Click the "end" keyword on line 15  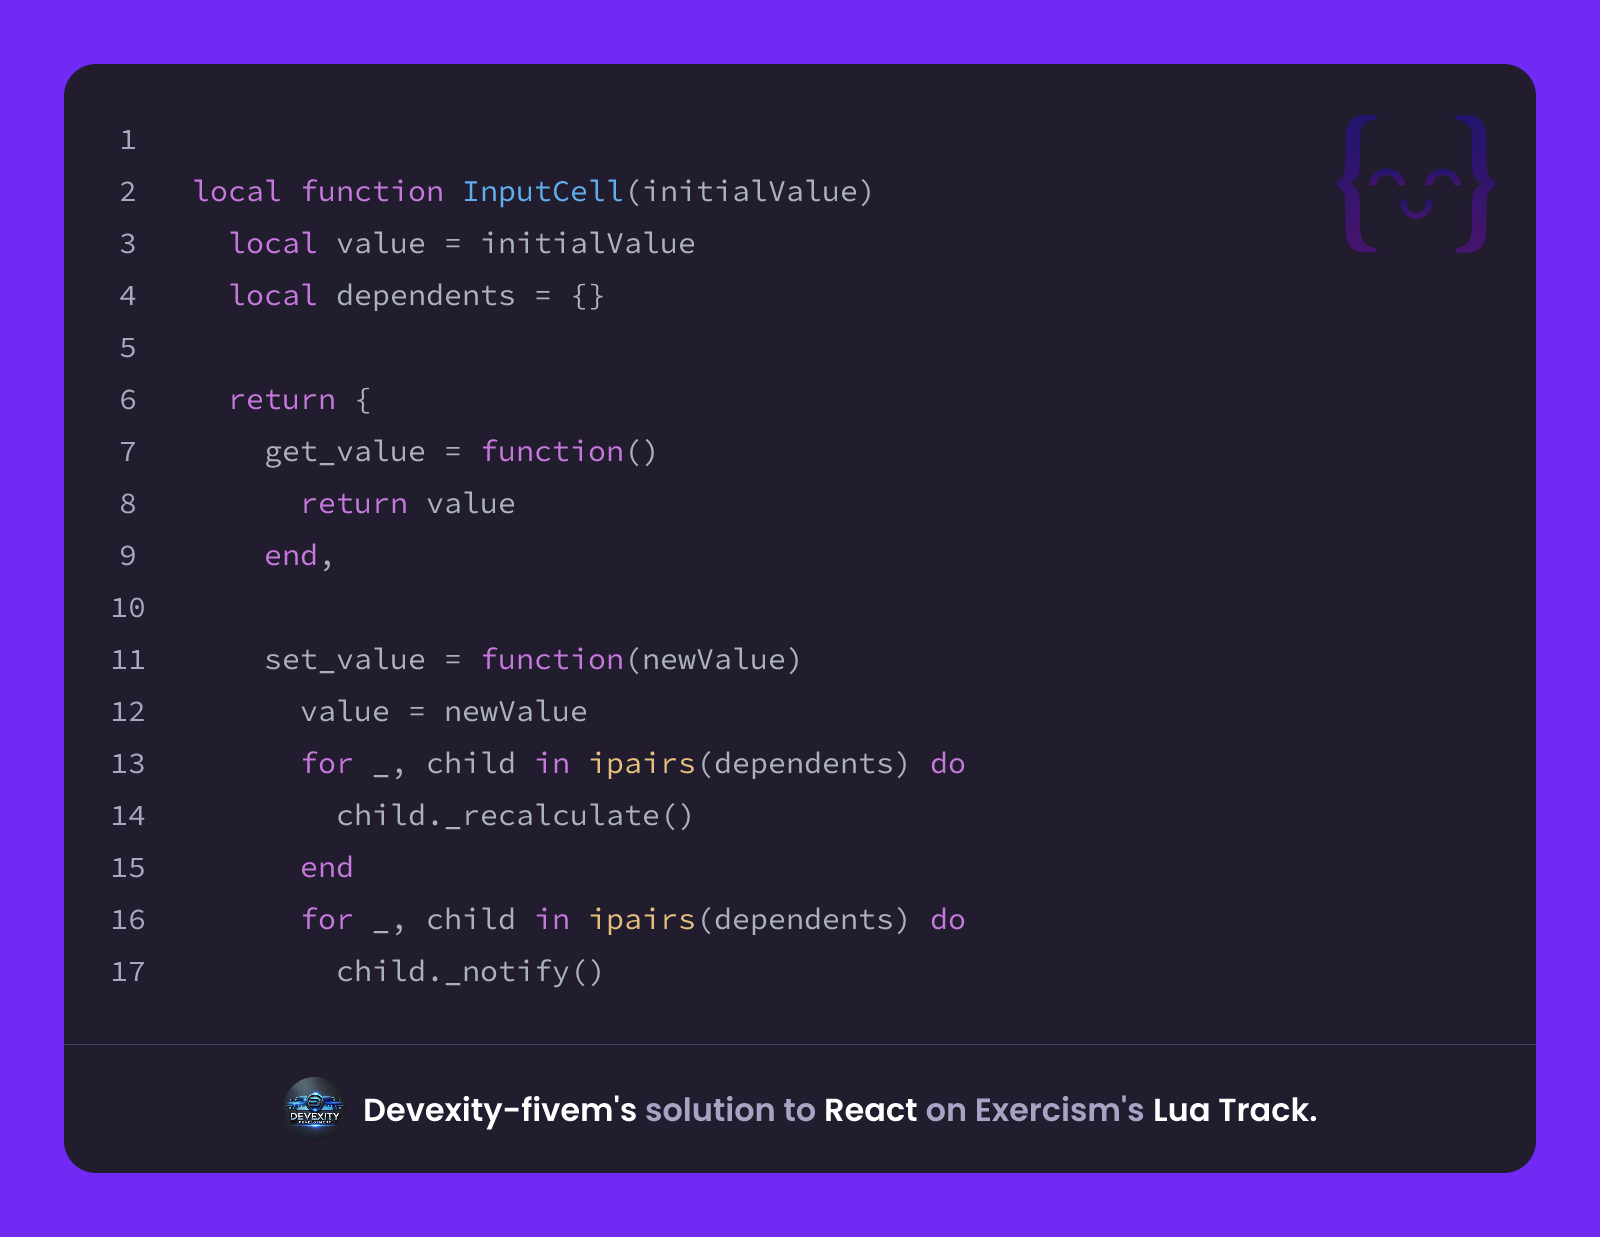[327, 867]
